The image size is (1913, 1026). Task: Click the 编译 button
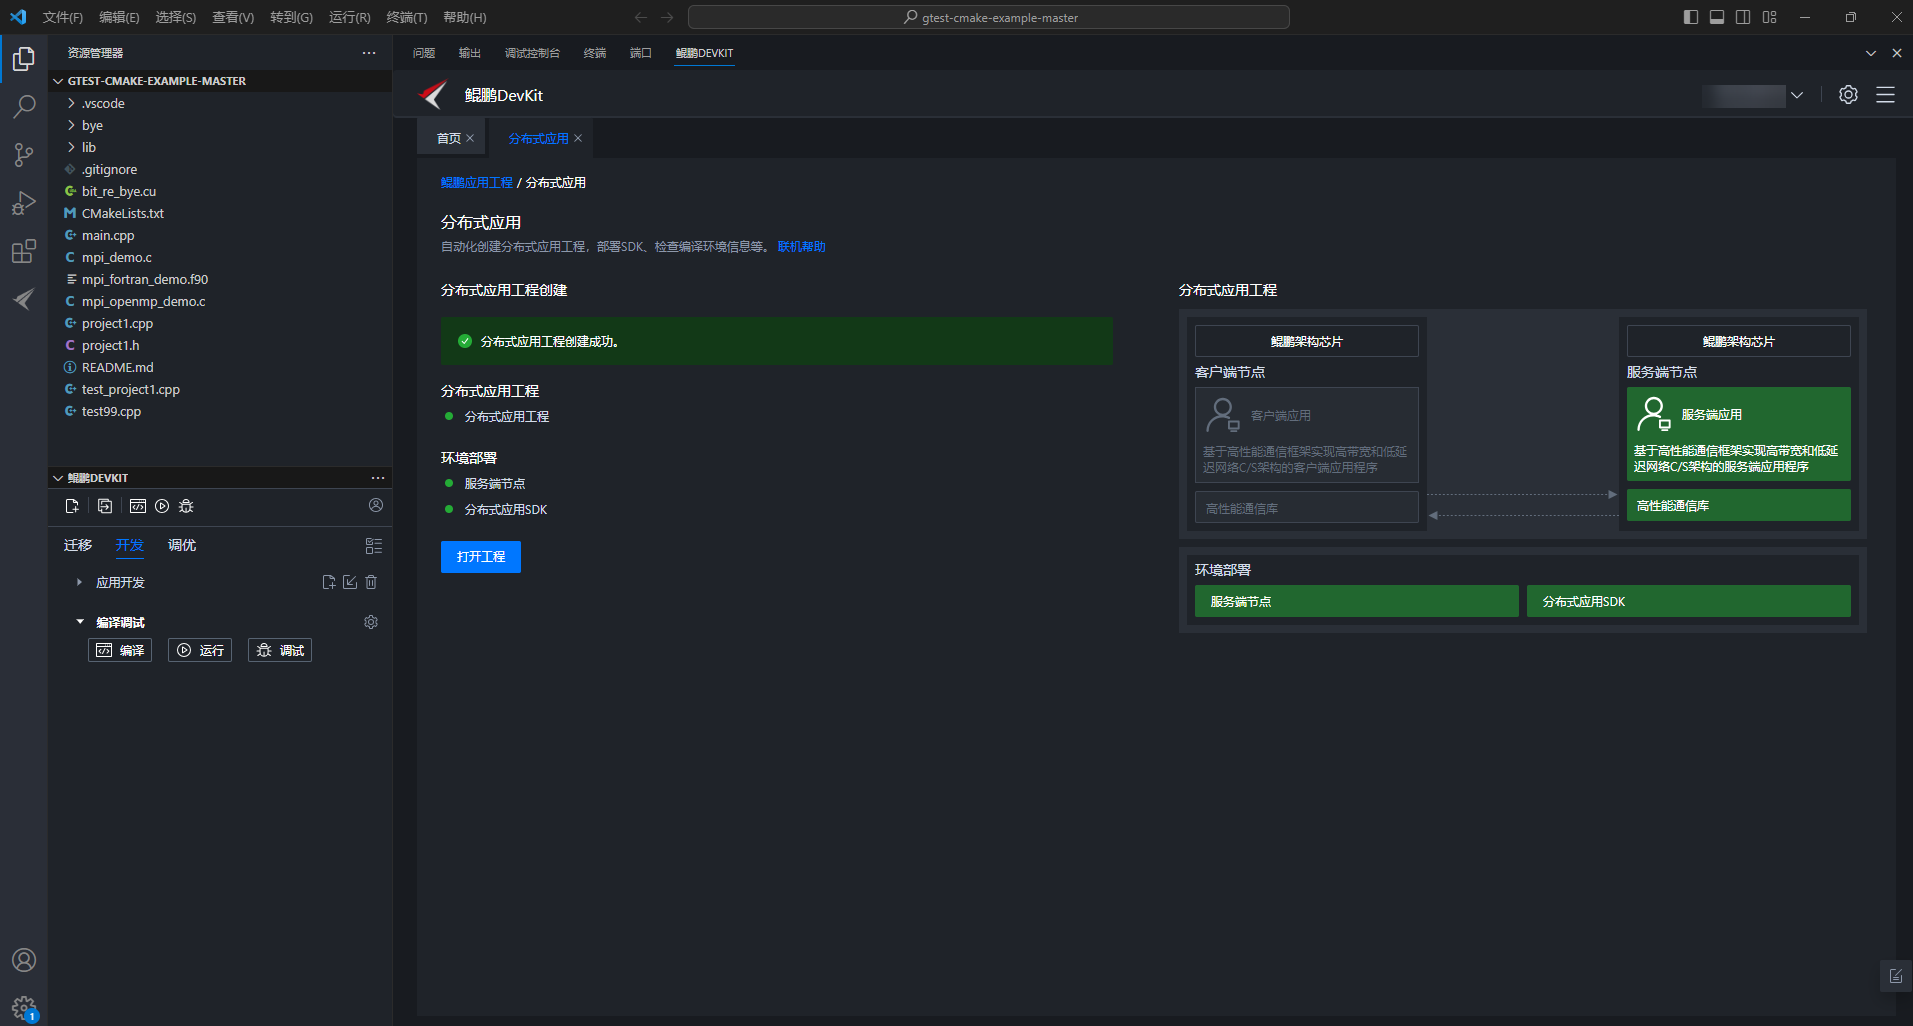pyautogui.click(x=120, y=650)
